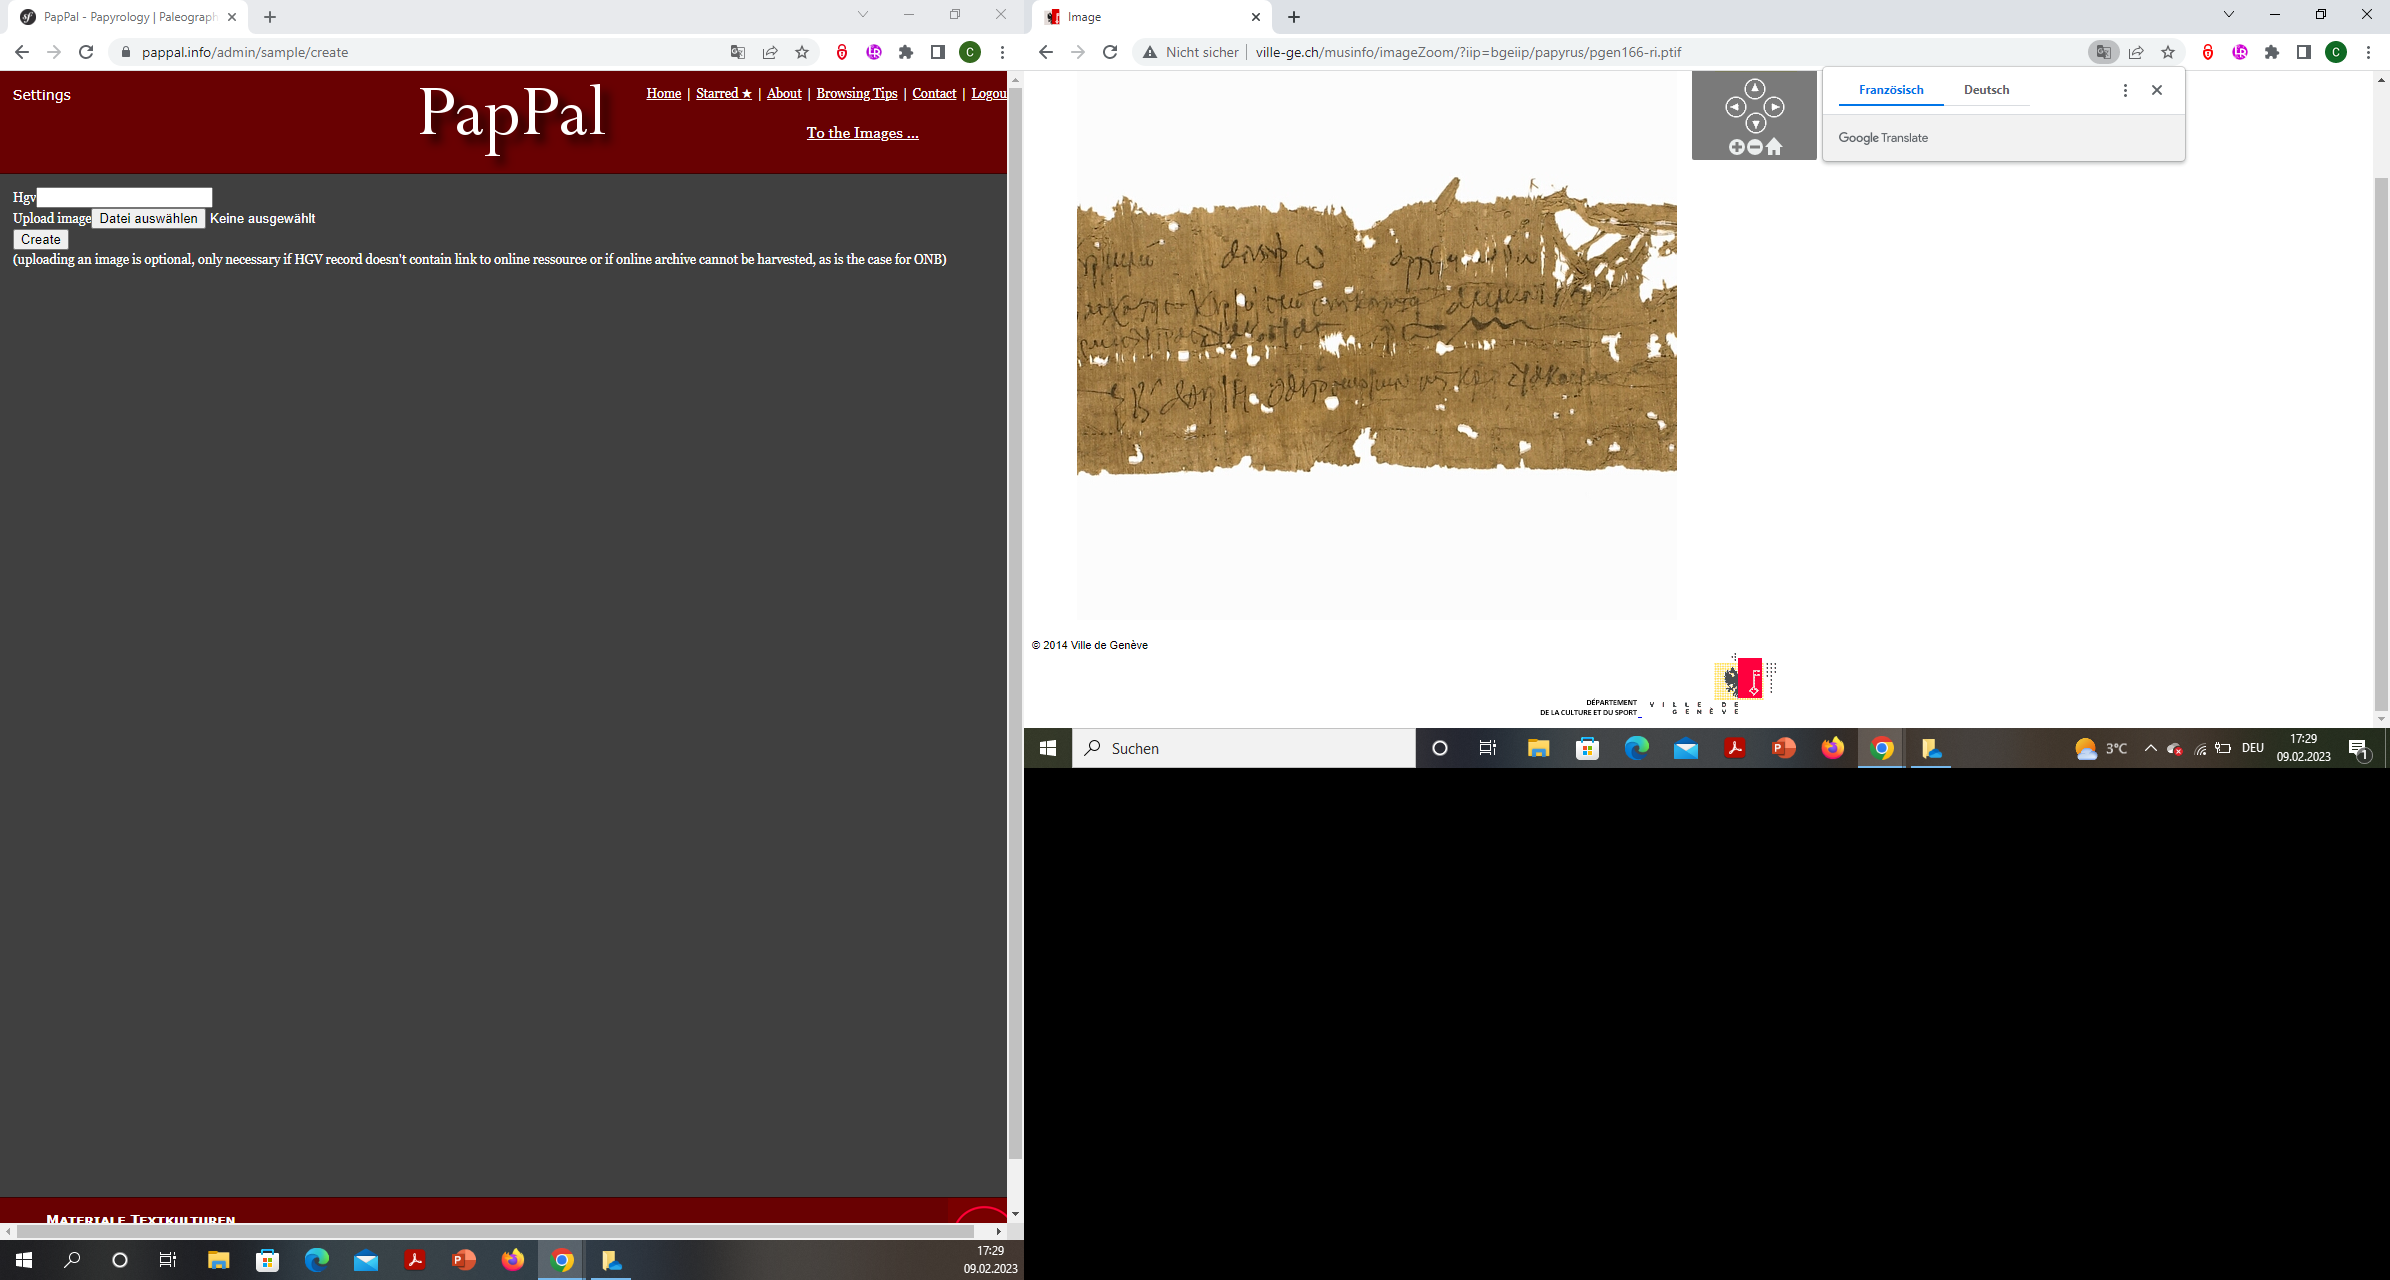
Task: Bookmark the ville-ge.ch page with the star
Action: coord(2168,52)
